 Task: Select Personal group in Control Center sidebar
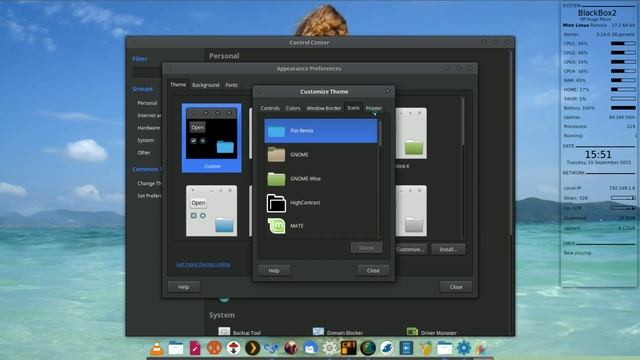(147, 103)
